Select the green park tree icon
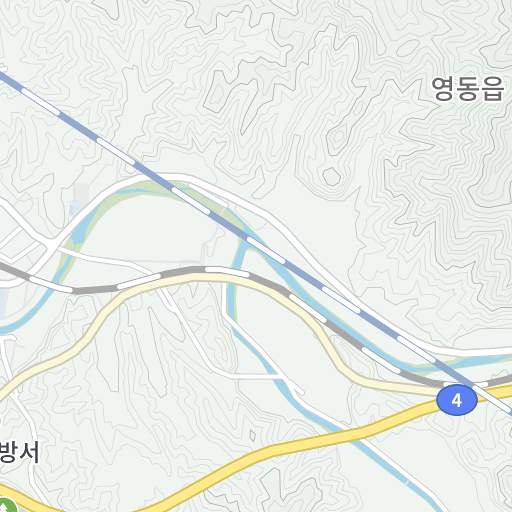 7,505
